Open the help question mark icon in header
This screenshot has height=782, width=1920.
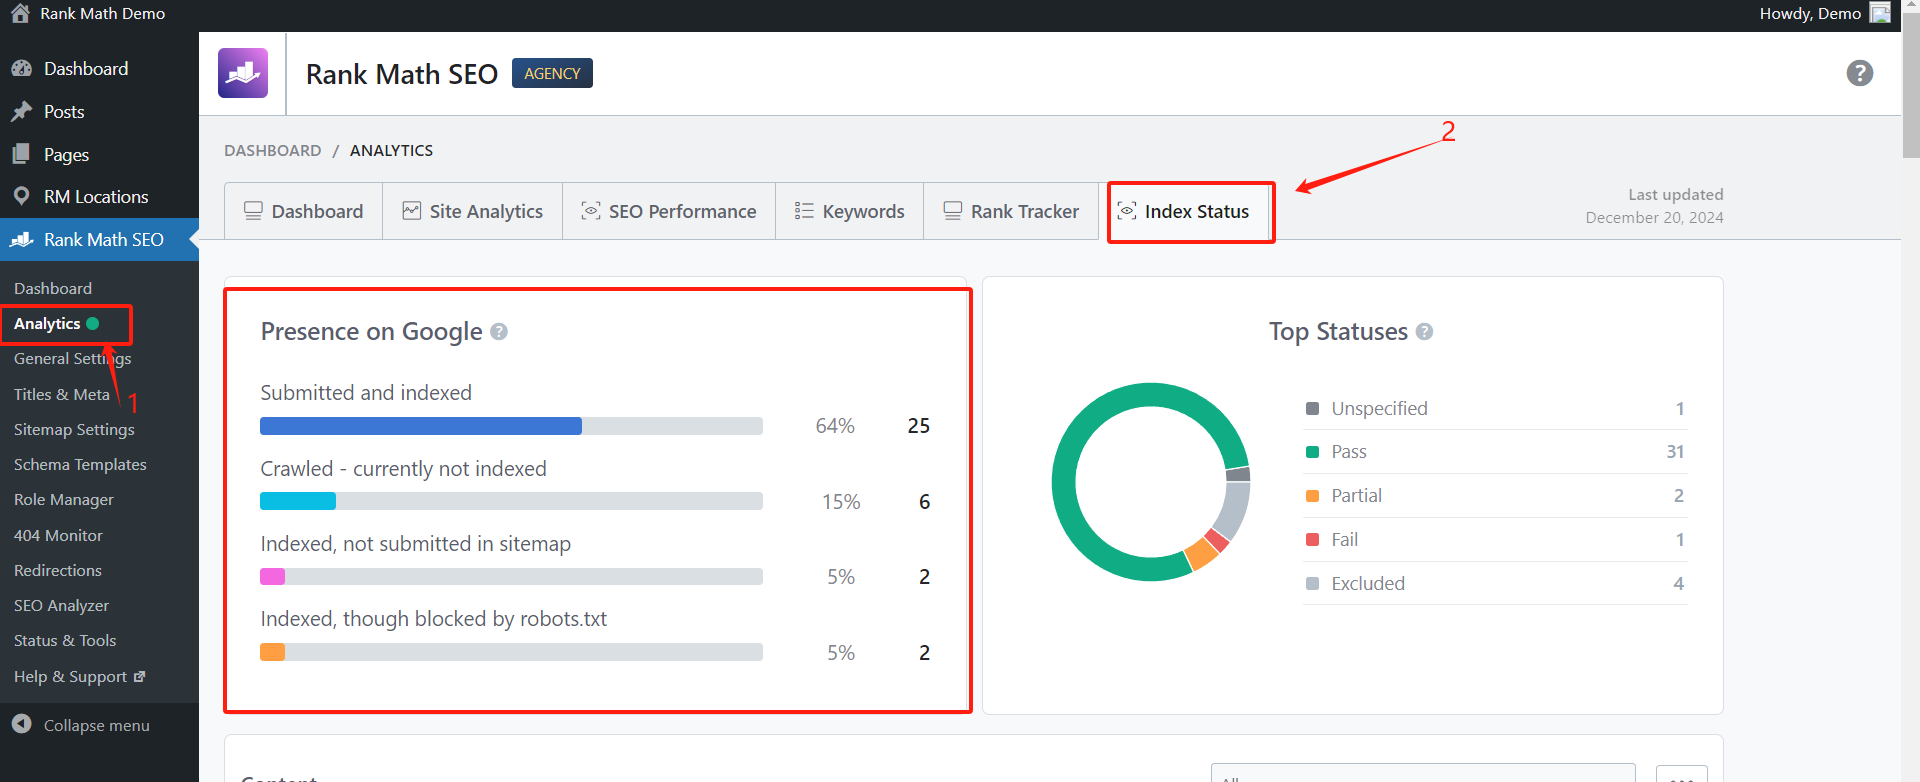pyautogui.click(x=1860, y=73)
